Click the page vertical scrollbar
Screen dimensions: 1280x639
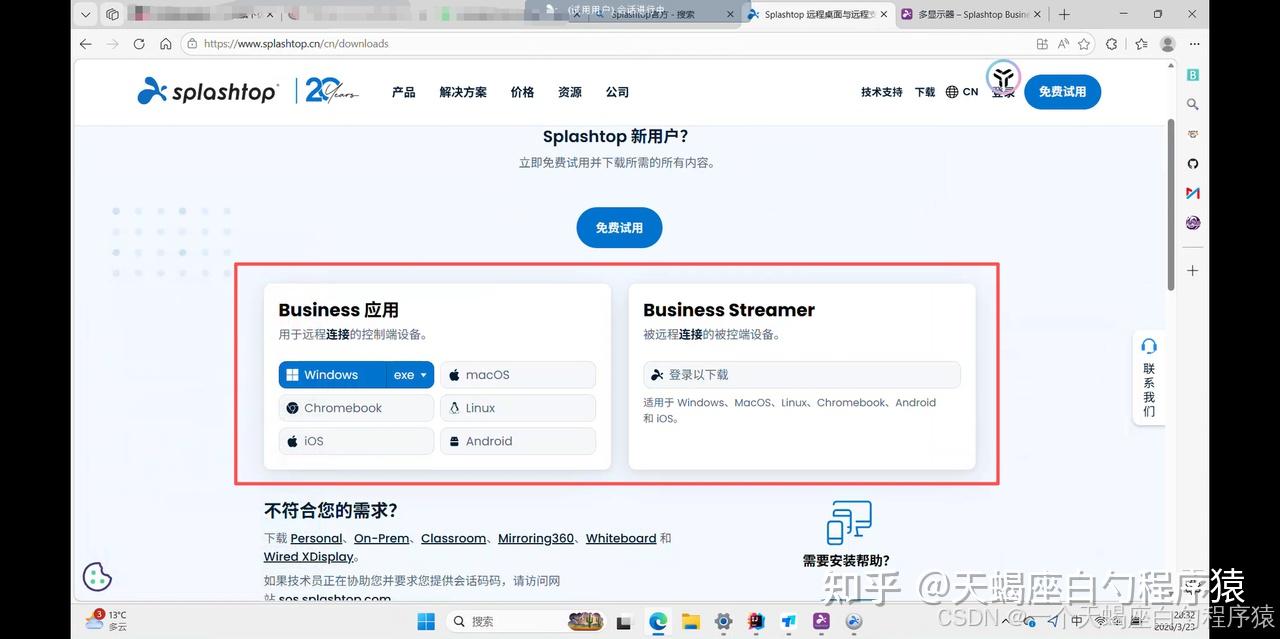1171,205
